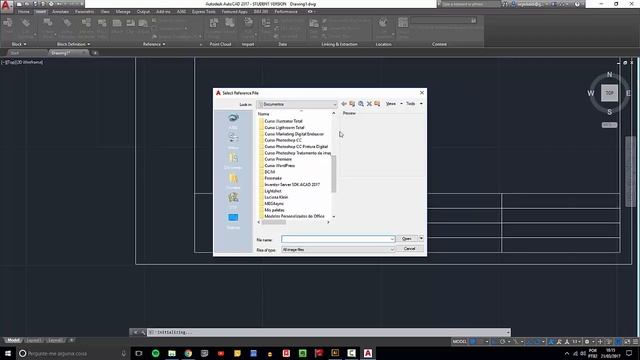This screenshot has height=360, width=640.
Task: Click the Up one level folder icon
Action: (352, 104)
